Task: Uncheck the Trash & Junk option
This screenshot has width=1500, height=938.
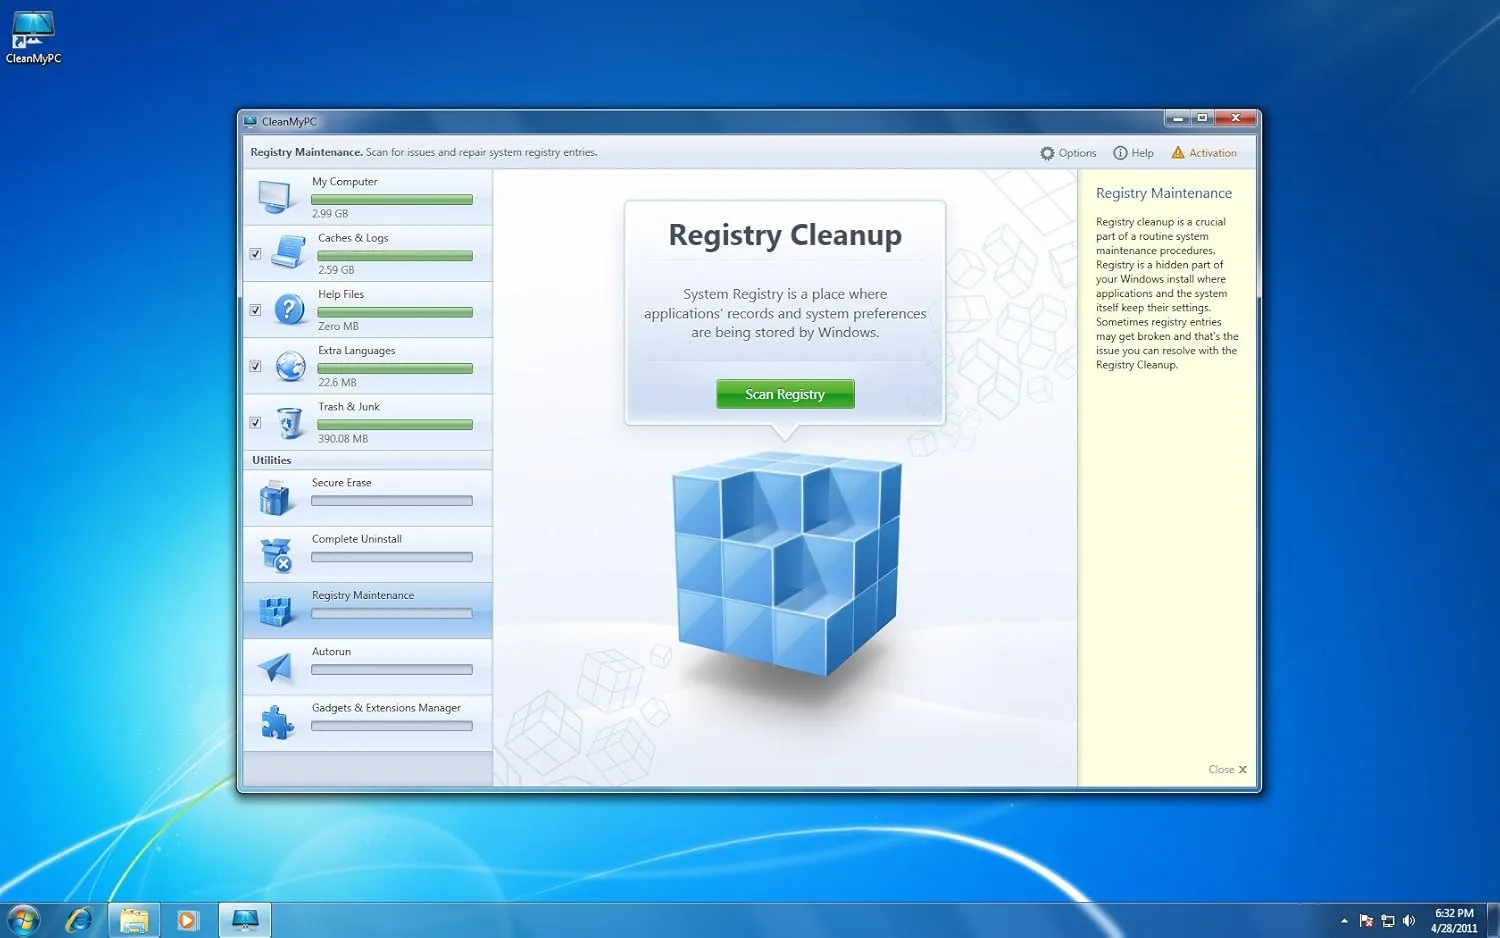Action: coord(255,423)
